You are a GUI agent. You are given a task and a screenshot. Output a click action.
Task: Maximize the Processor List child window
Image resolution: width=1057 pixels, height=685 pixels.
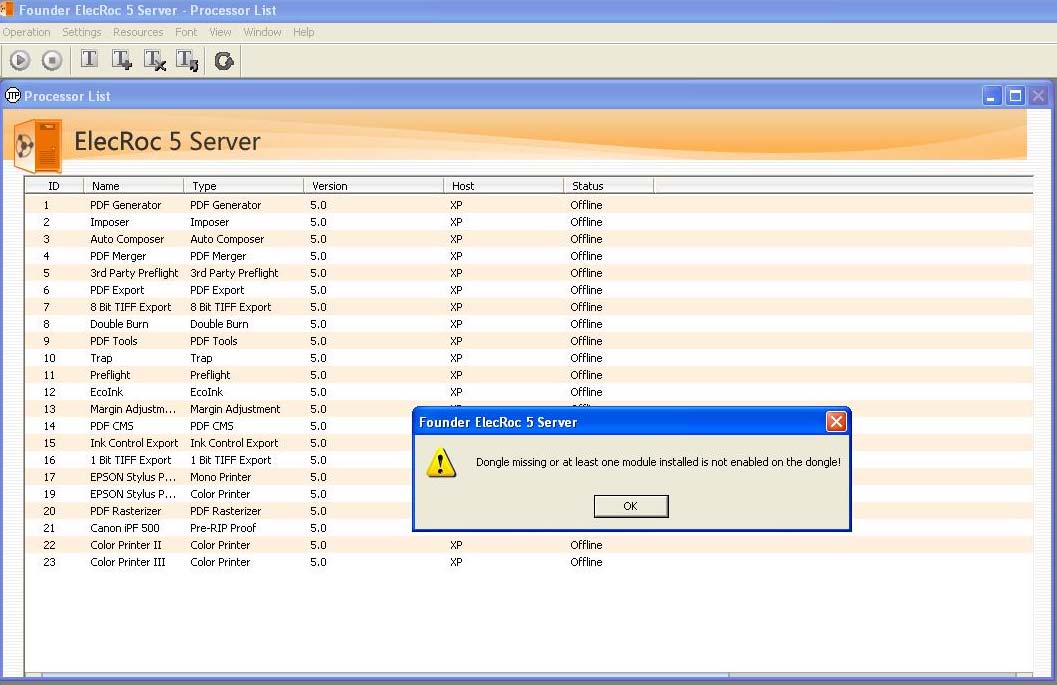click(x=1015, y=96)
